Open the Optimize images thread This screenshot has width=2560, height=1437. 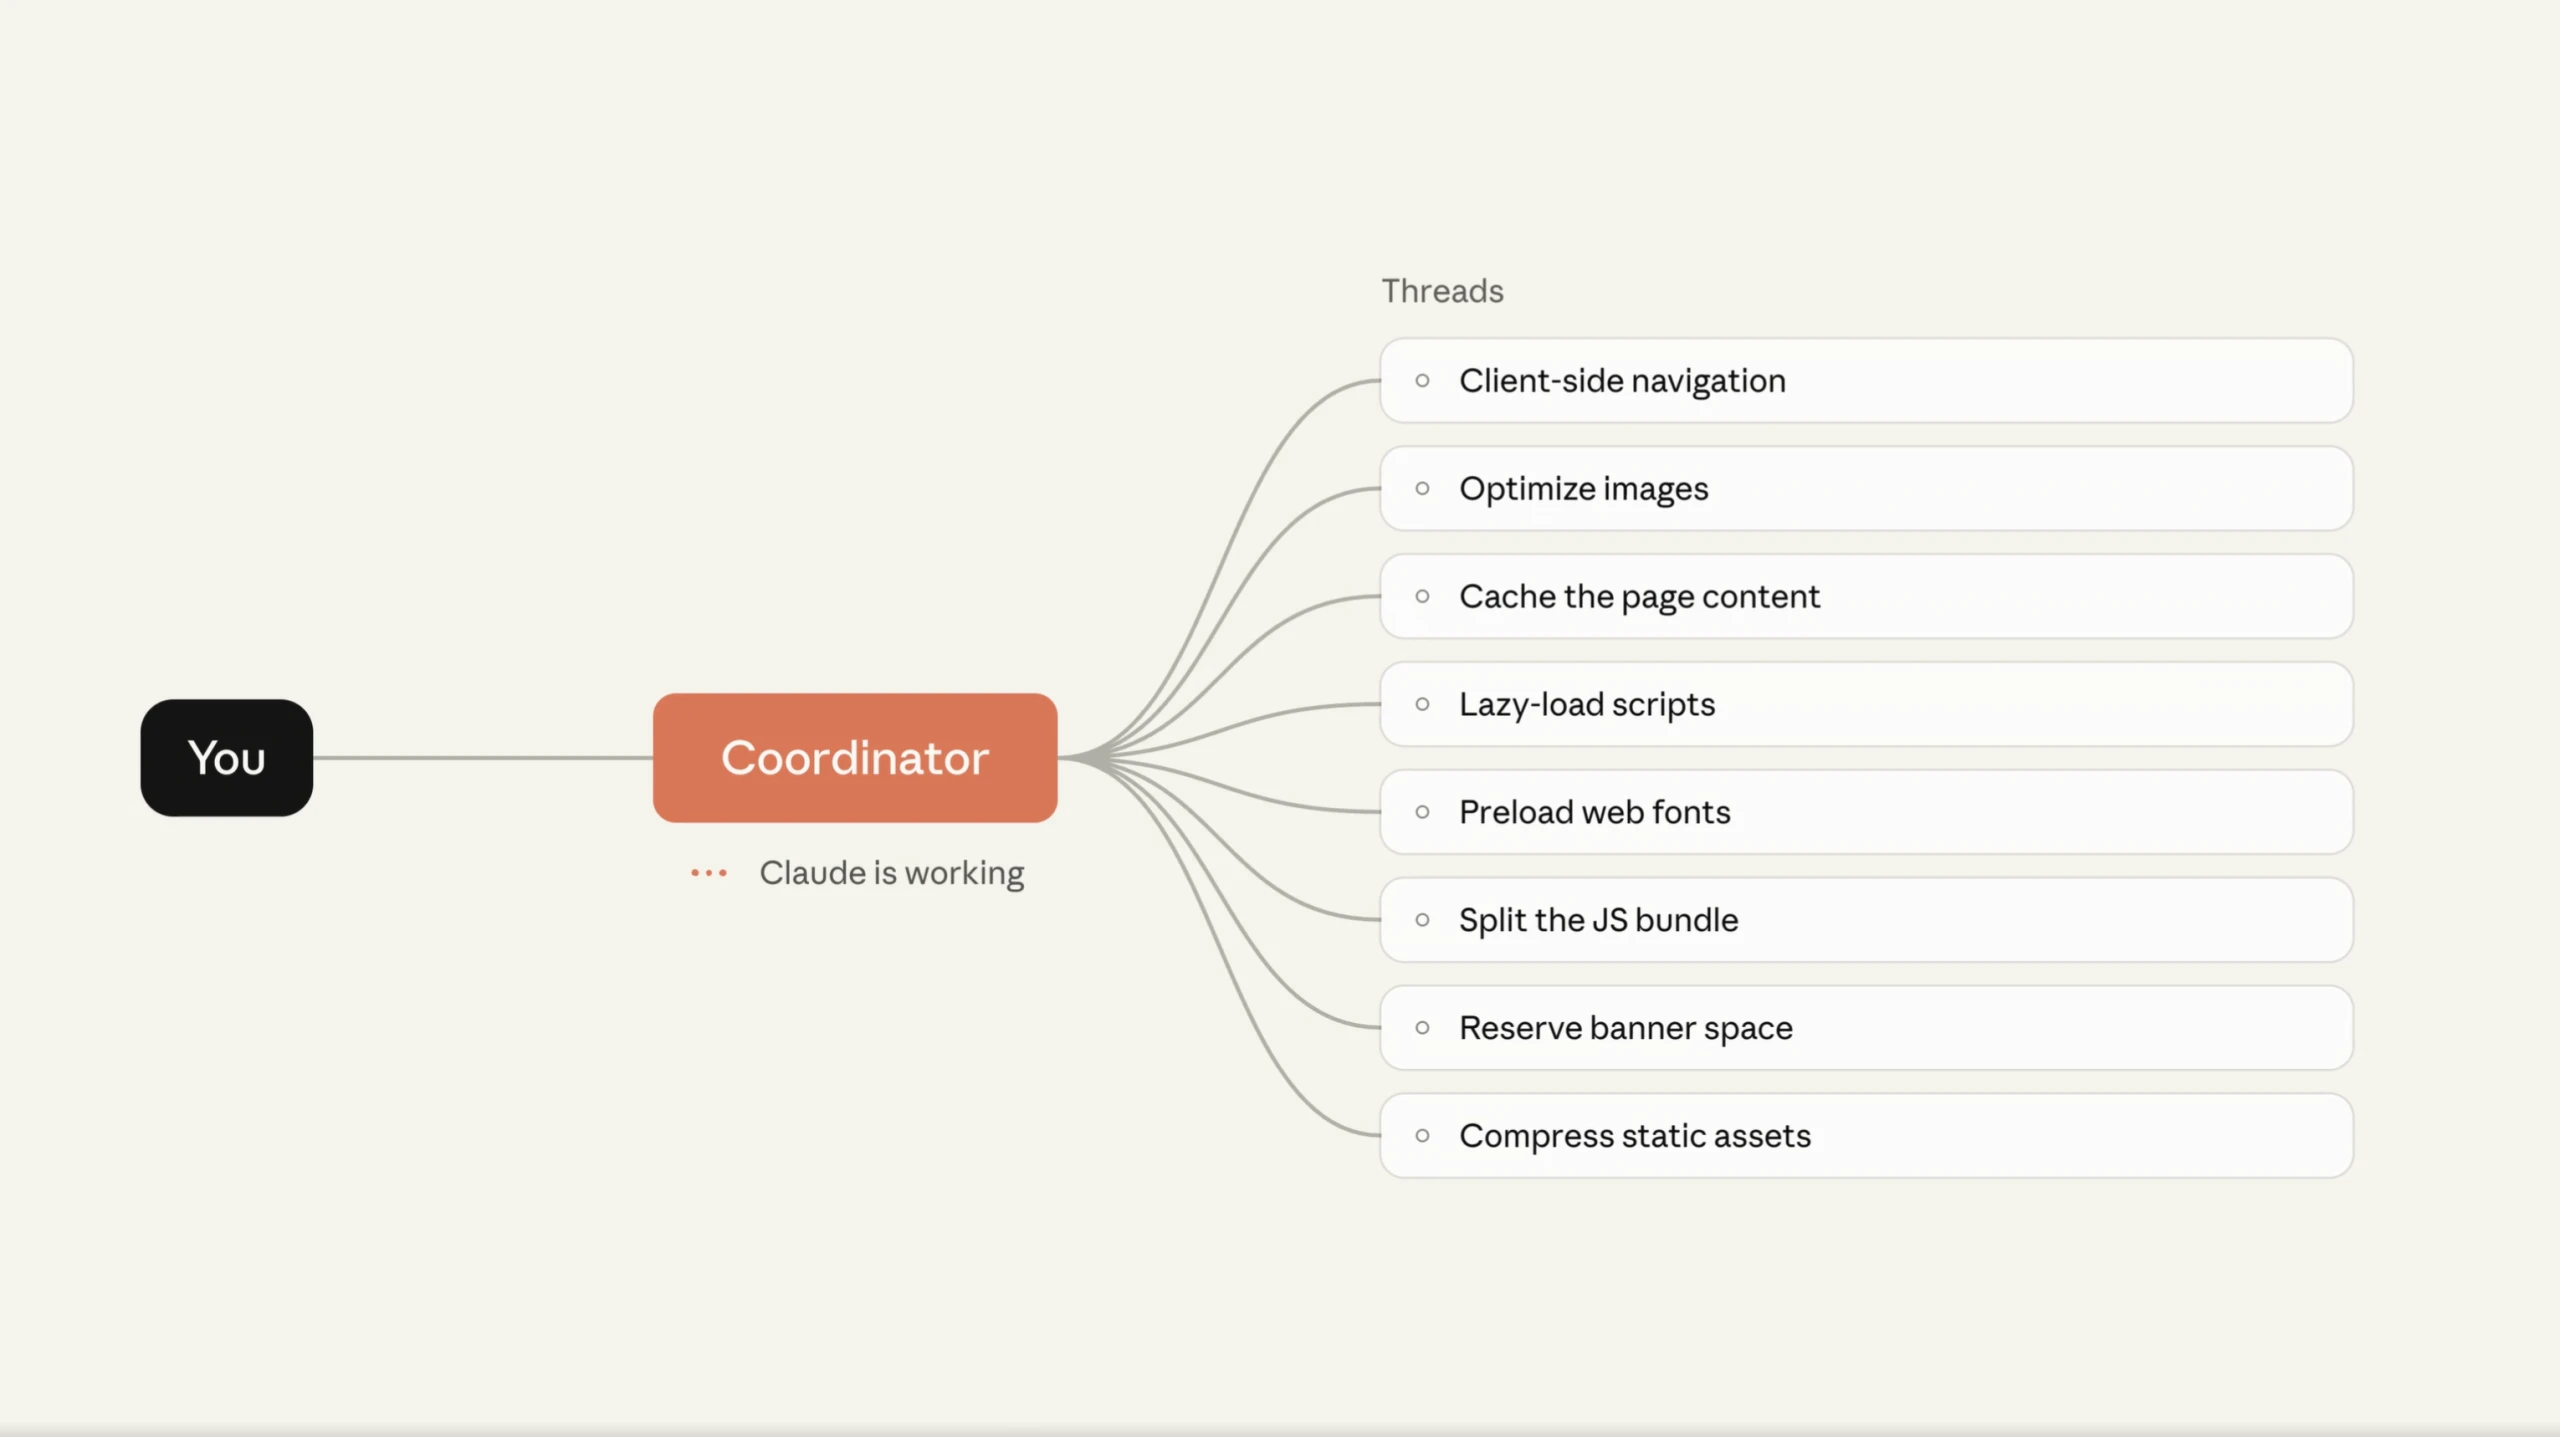pyautogui.click(x=1866, y=488)
